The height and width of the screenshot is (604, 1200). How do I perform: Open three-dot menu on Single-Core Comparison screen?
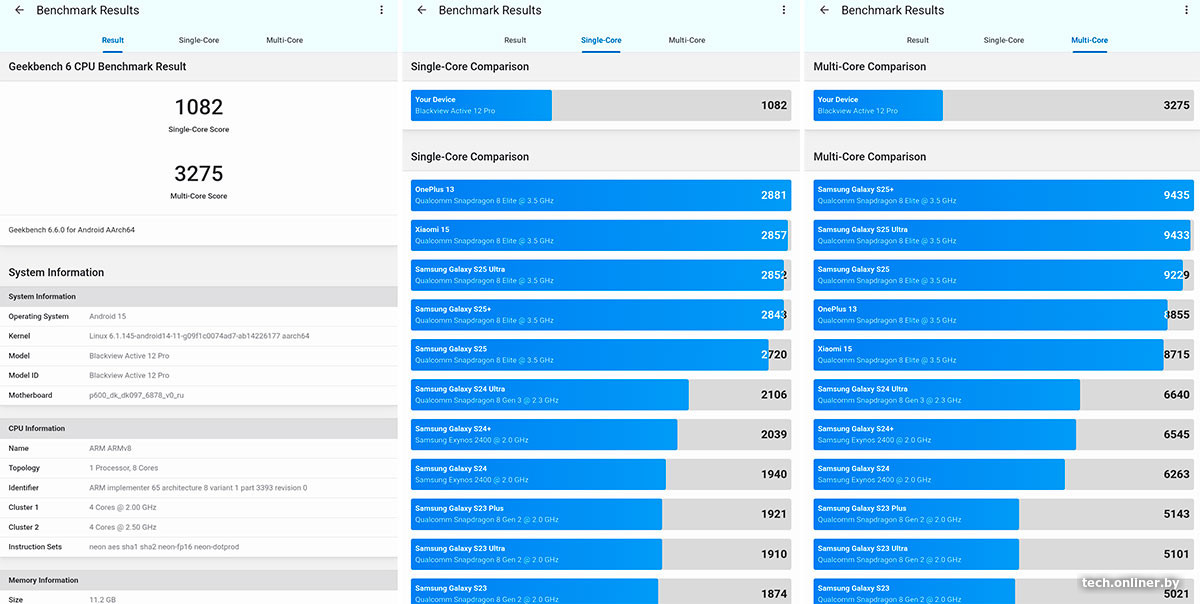click(x=784, y=11)
